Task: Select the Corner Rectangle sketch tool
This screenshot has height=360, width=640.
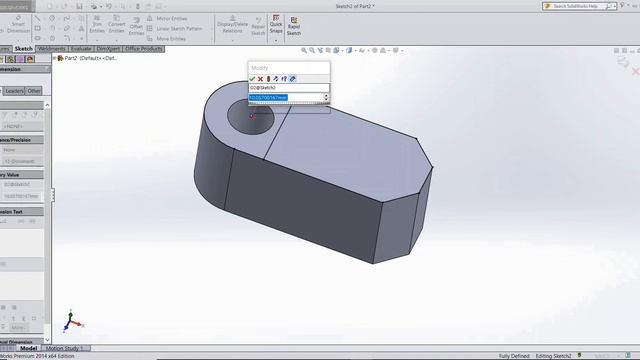Action: point(38,28)
